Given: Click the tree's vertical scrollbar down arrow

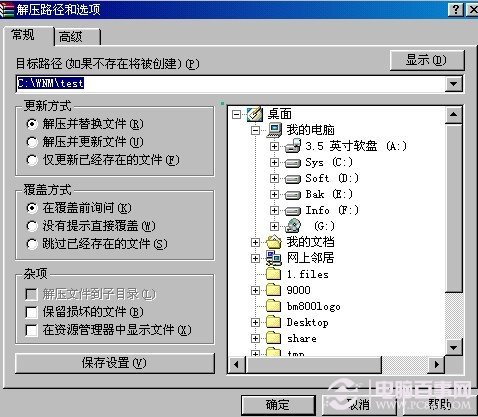Looking at the screenshot, I should click(x=453, y=348).
